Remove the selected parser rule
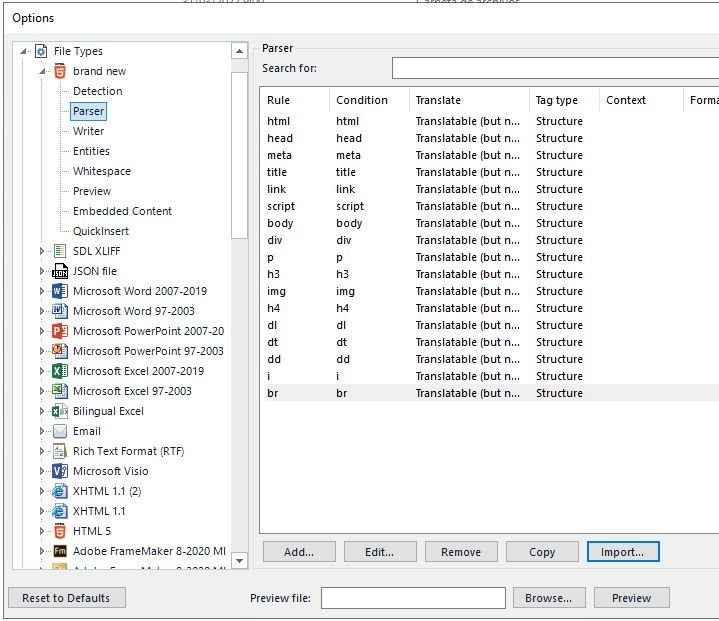This screenshot has height=621, width=719. coord(461,552)
